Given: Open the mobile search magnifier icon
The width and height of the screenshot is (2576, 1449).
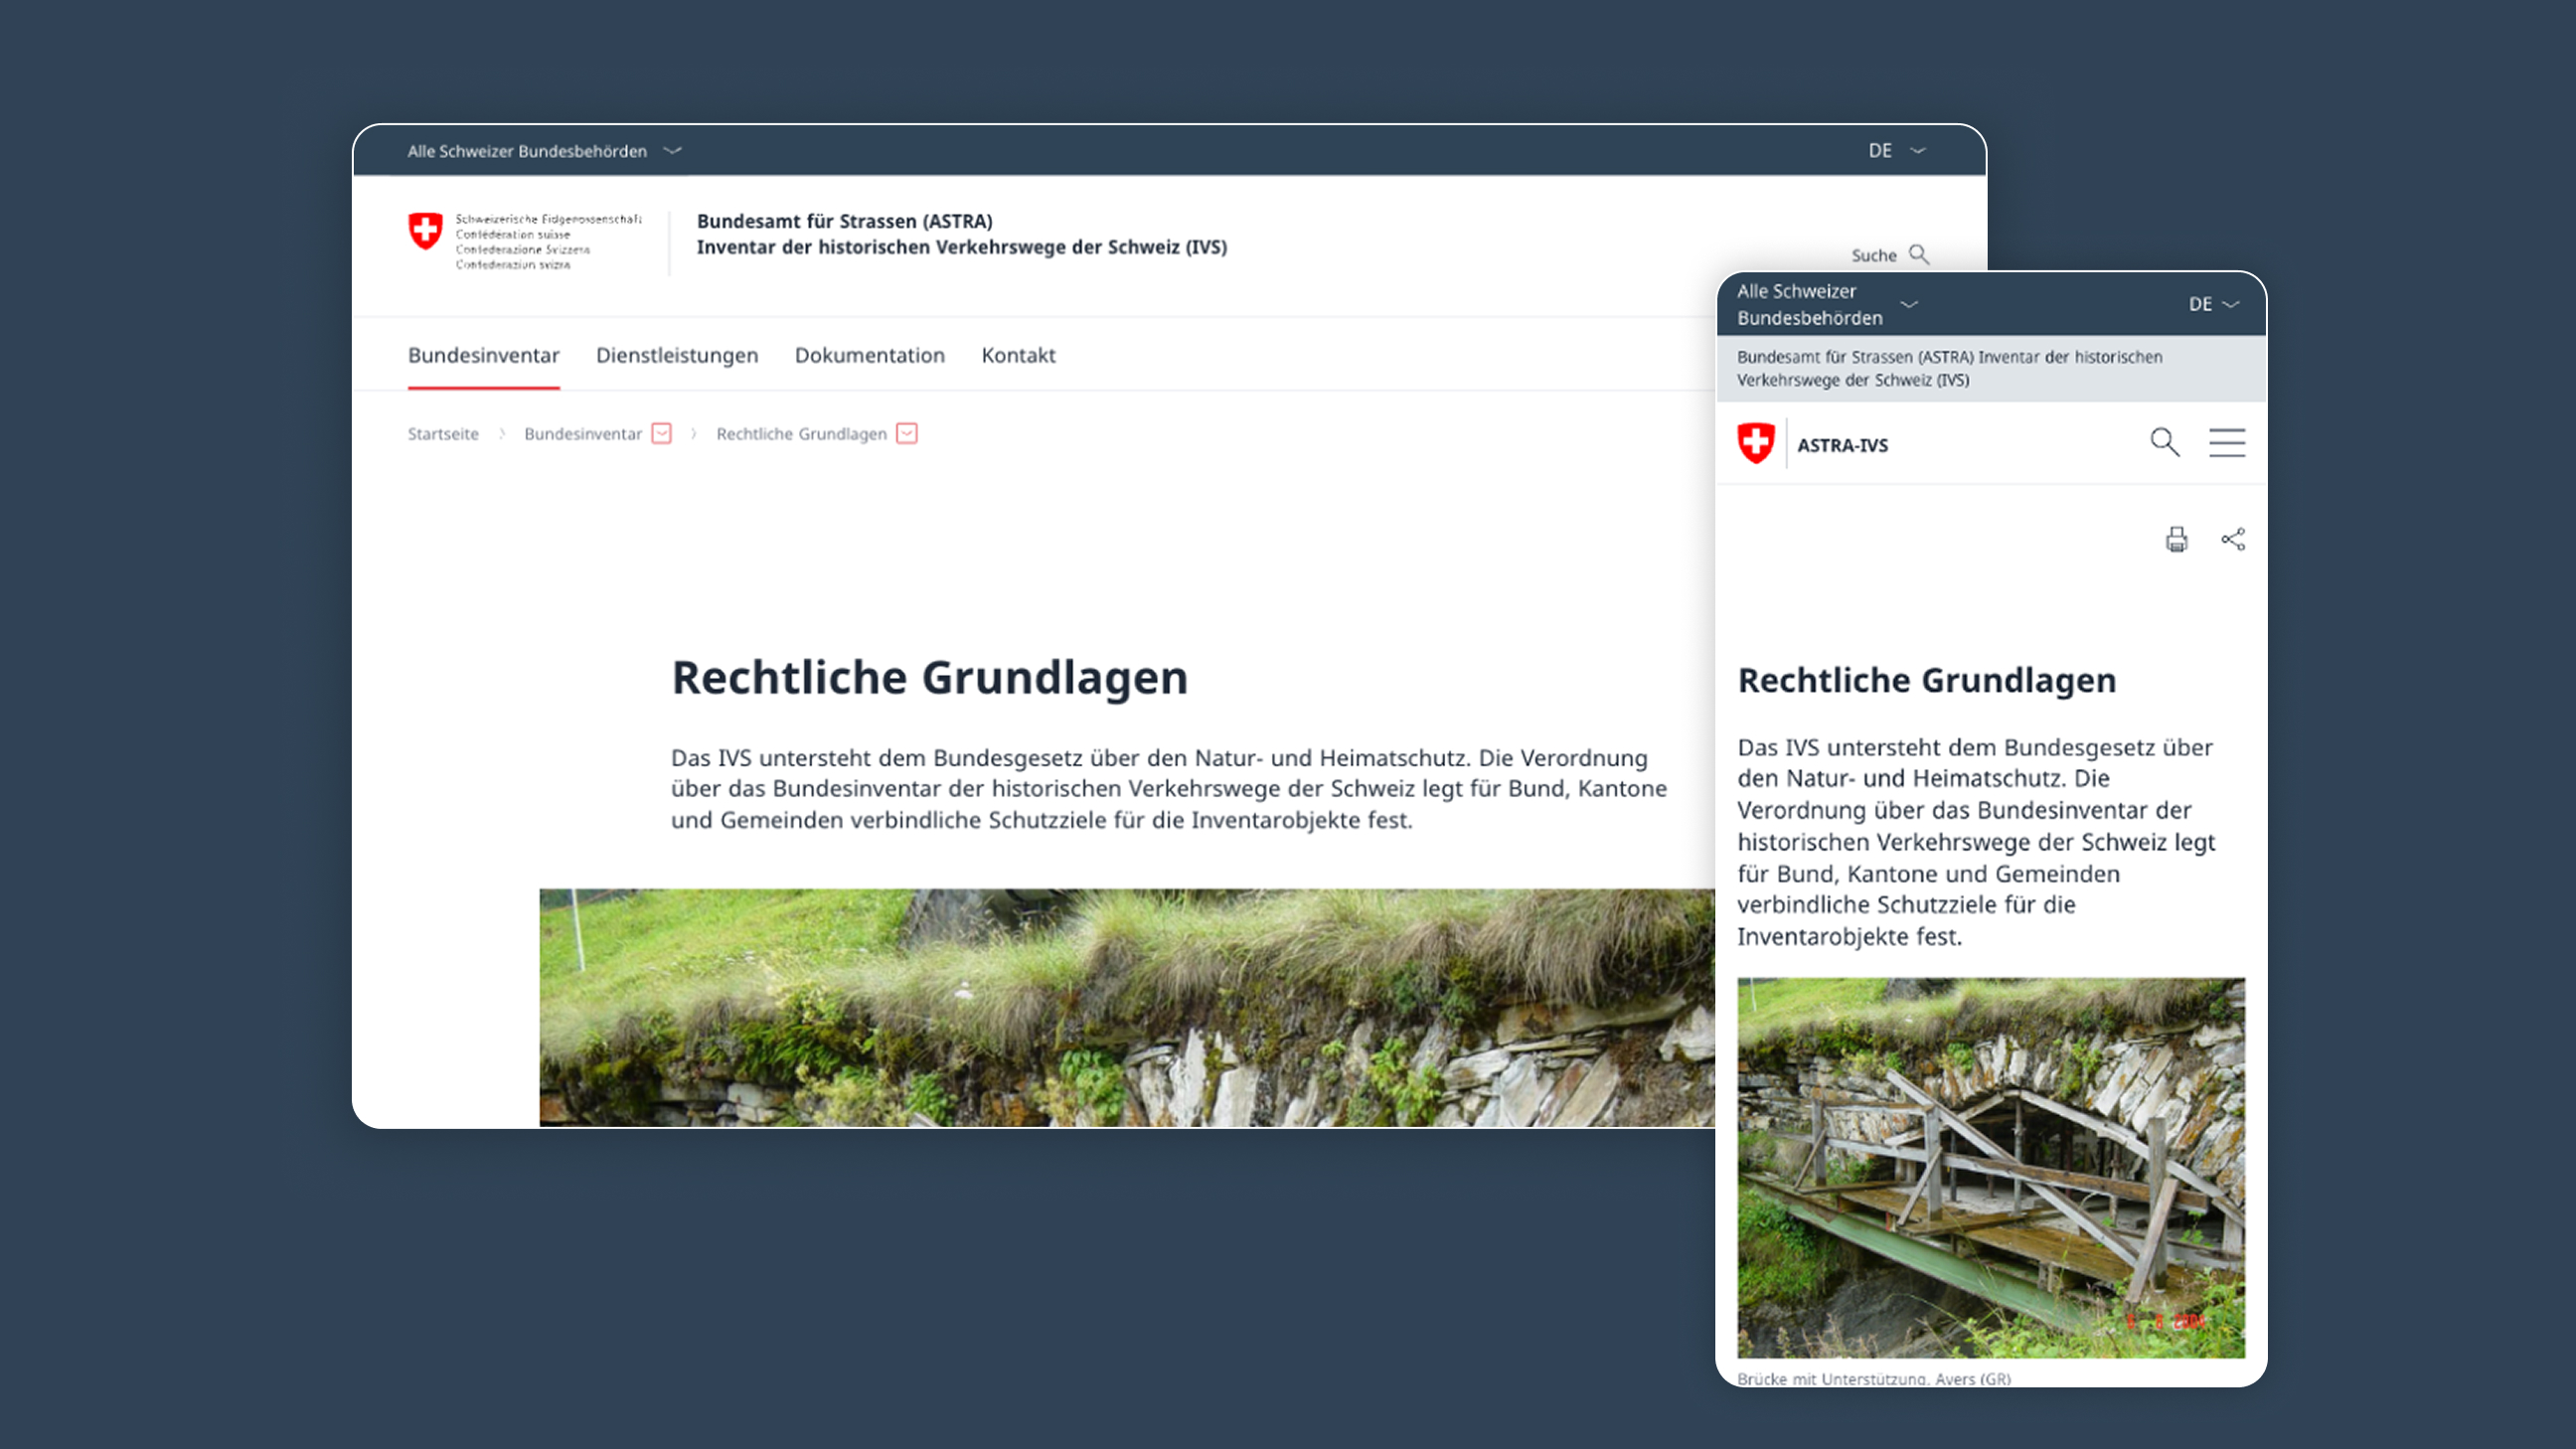Looking at the screenshot, I should (x=2165, y=442).
